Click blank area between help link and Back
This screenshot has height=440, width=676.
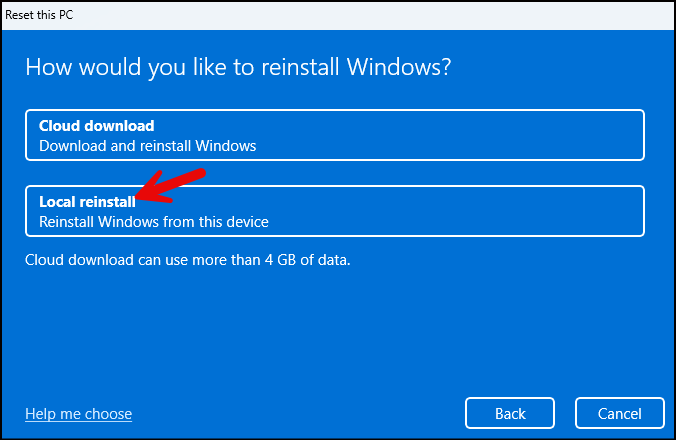[x=297, y=413]
